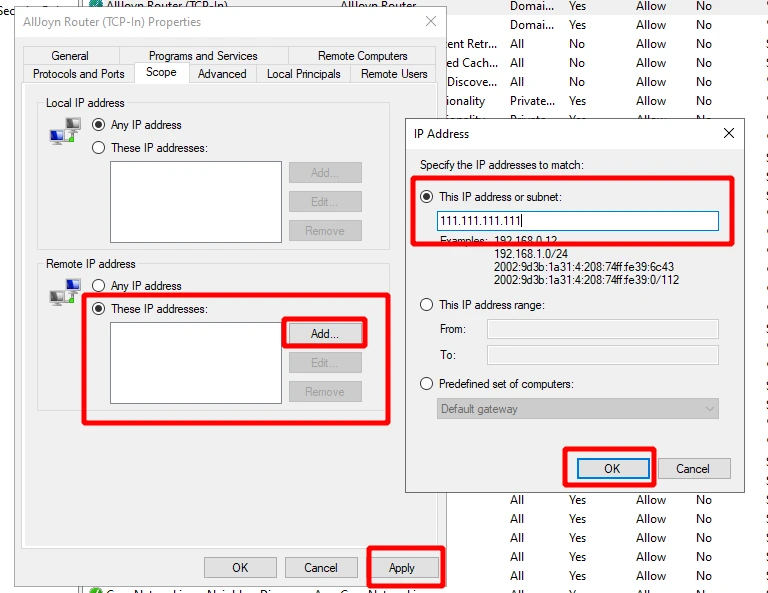Screen dimensions: 768x593
Task: Open the Remote Computers tab
Action: (x=362, y=55)
